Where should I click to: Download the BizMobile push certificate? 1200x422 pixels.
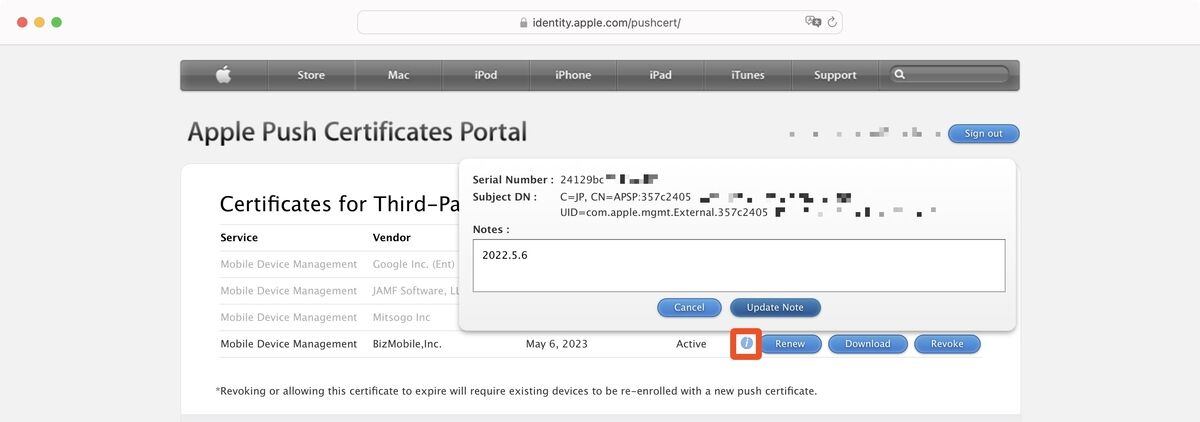[867, 344]
